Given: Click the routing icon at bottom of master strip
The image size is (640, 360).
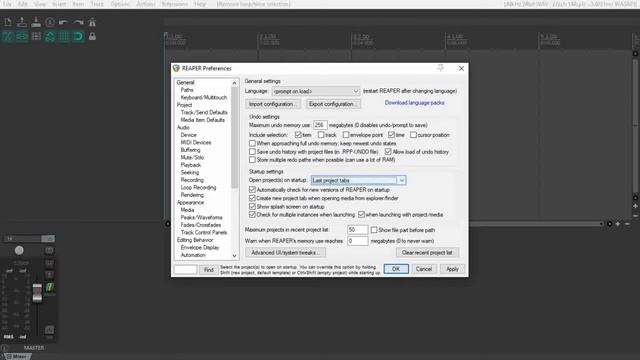Looking at the screenshot, I should (x=49, y=329).
